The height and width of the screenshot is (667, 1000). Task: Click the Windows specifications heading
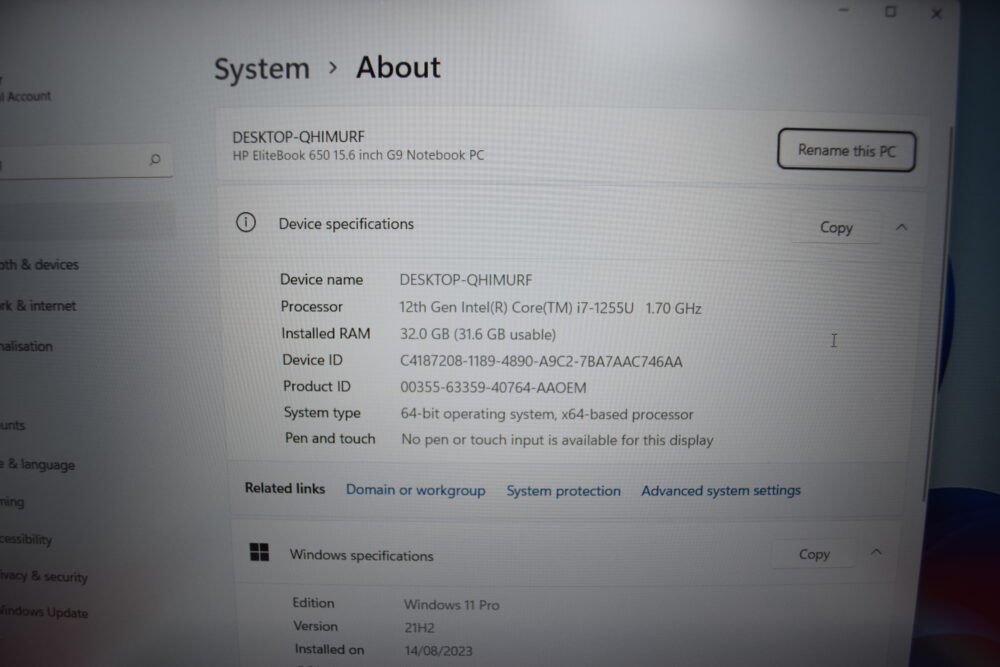coord(361,555)
